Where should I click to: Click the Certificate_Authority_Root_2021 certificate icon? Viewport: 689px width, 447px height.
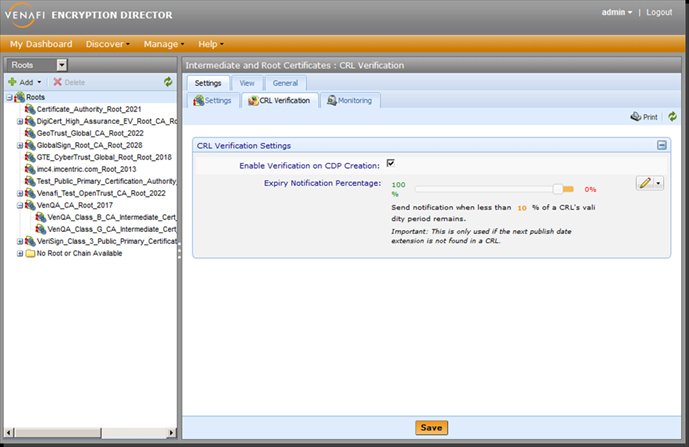coord(30,109)
